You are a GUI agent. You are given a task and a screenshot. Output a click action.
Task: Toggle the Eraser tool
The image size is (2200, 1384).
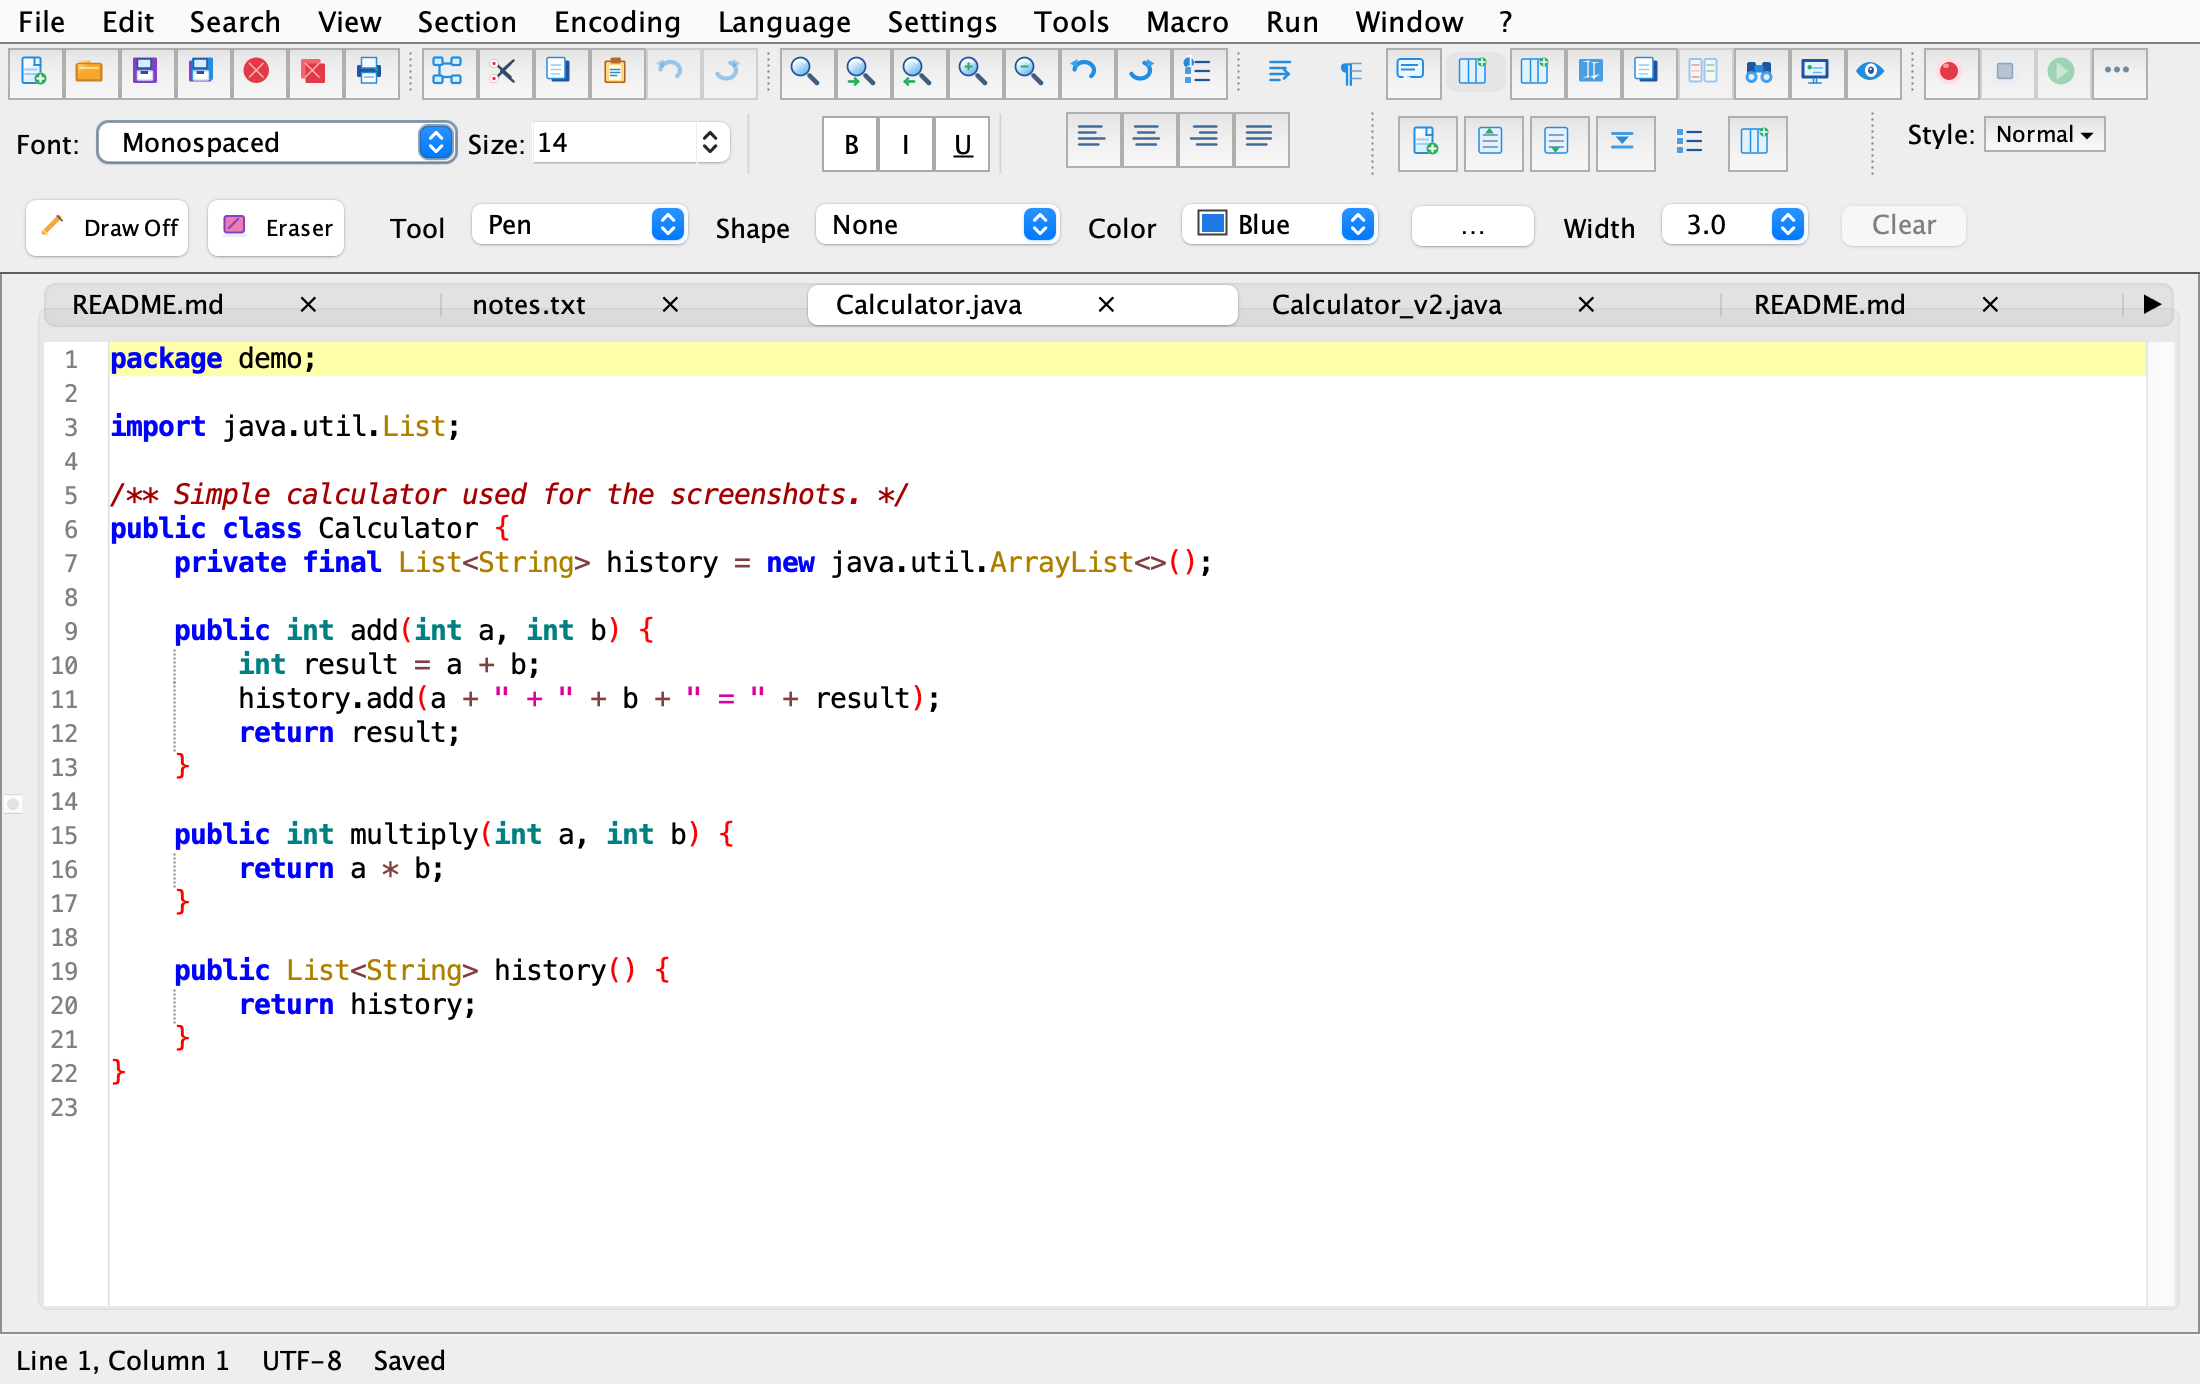click(277, 228)
